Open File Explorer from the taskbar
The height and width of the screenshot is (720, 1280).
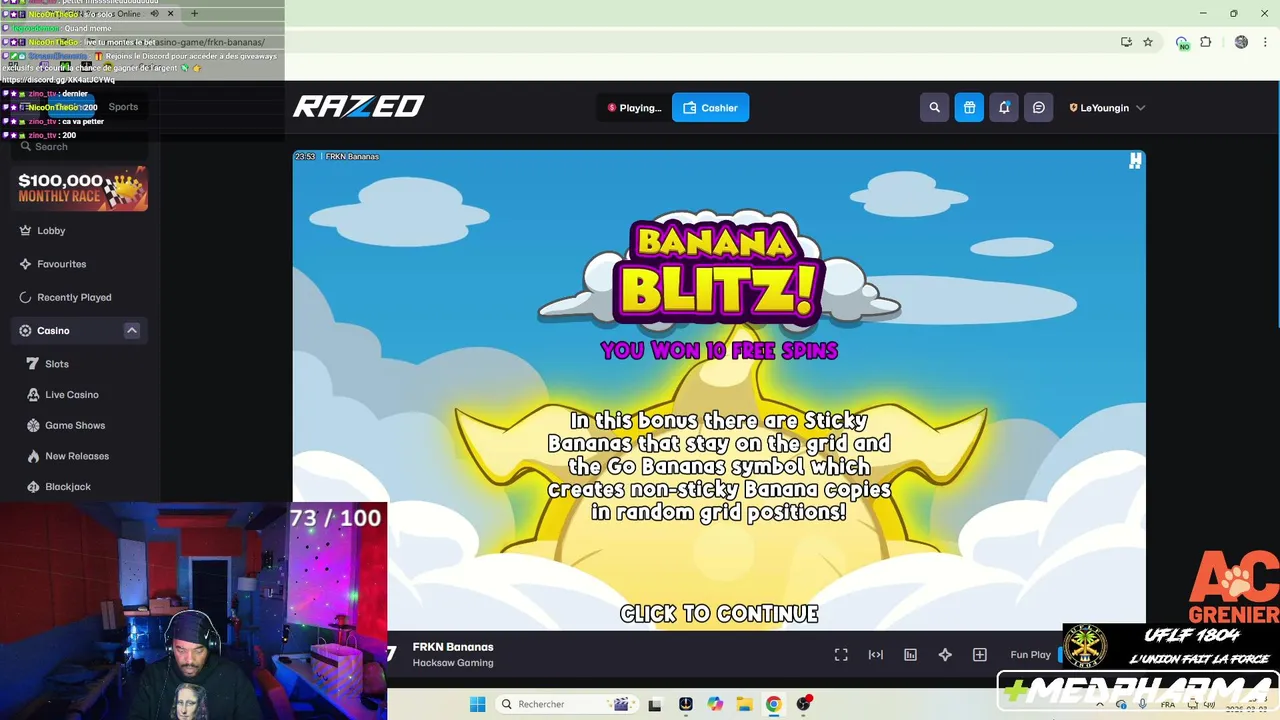[x=744, y=704]
